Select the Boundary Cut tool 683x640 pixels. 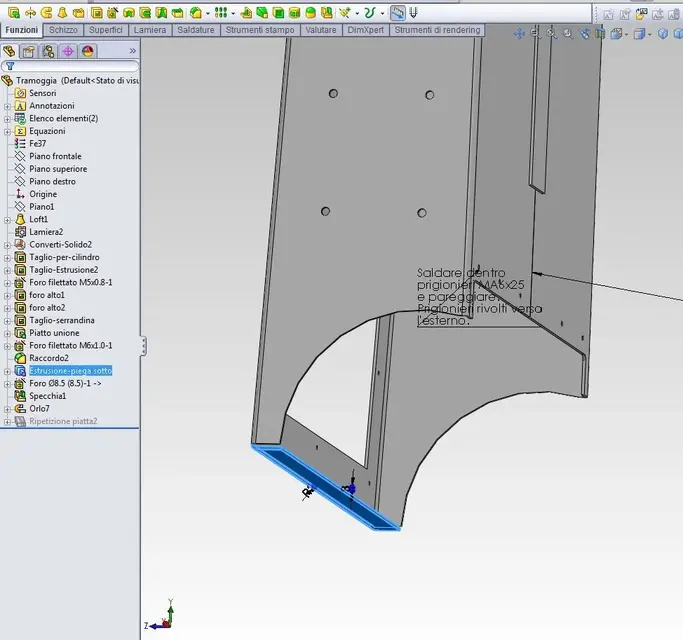point(177,13)
